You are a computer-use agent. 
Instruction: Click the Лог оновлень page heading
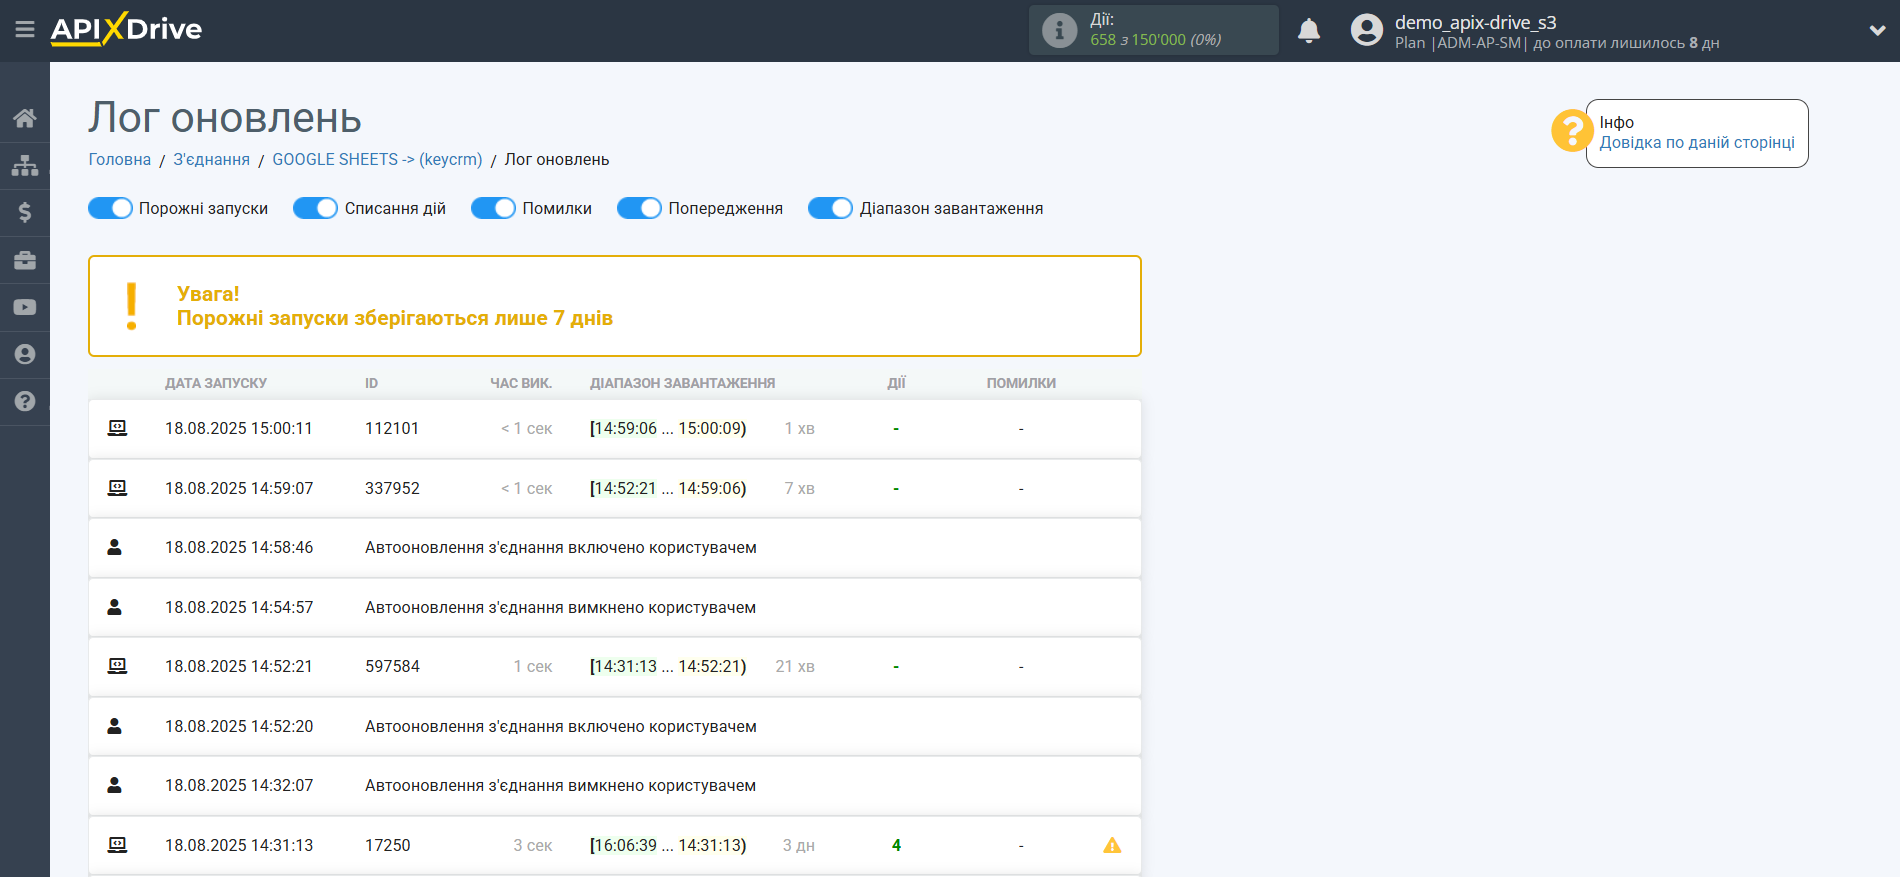[225, 118]
